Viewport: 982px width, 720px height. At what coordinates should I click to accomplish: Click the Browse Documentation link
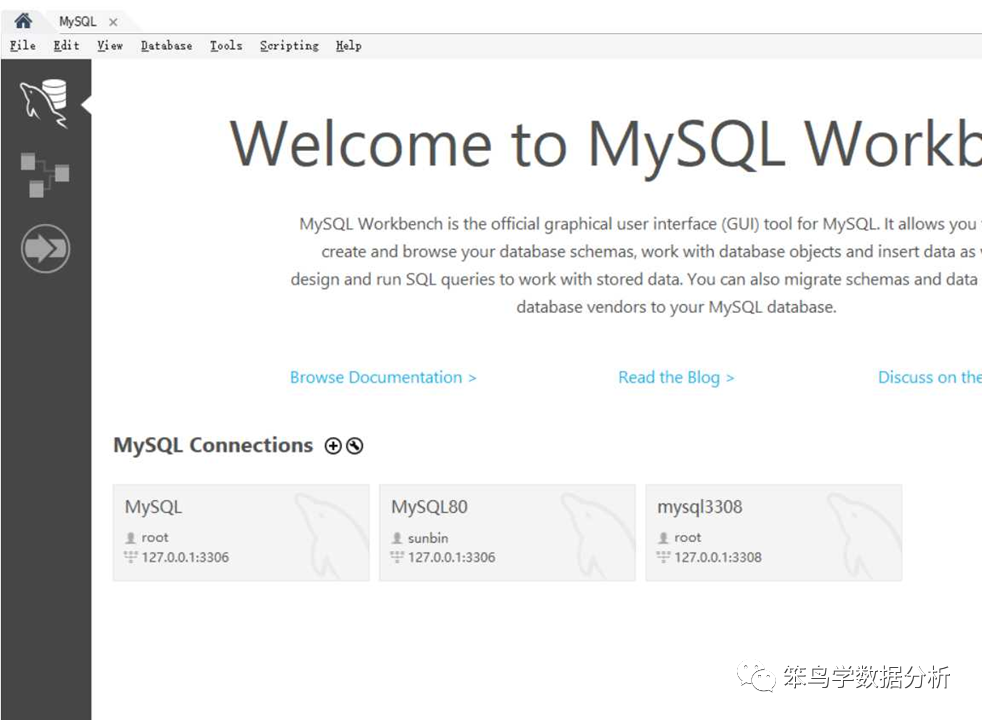(383, 378)
